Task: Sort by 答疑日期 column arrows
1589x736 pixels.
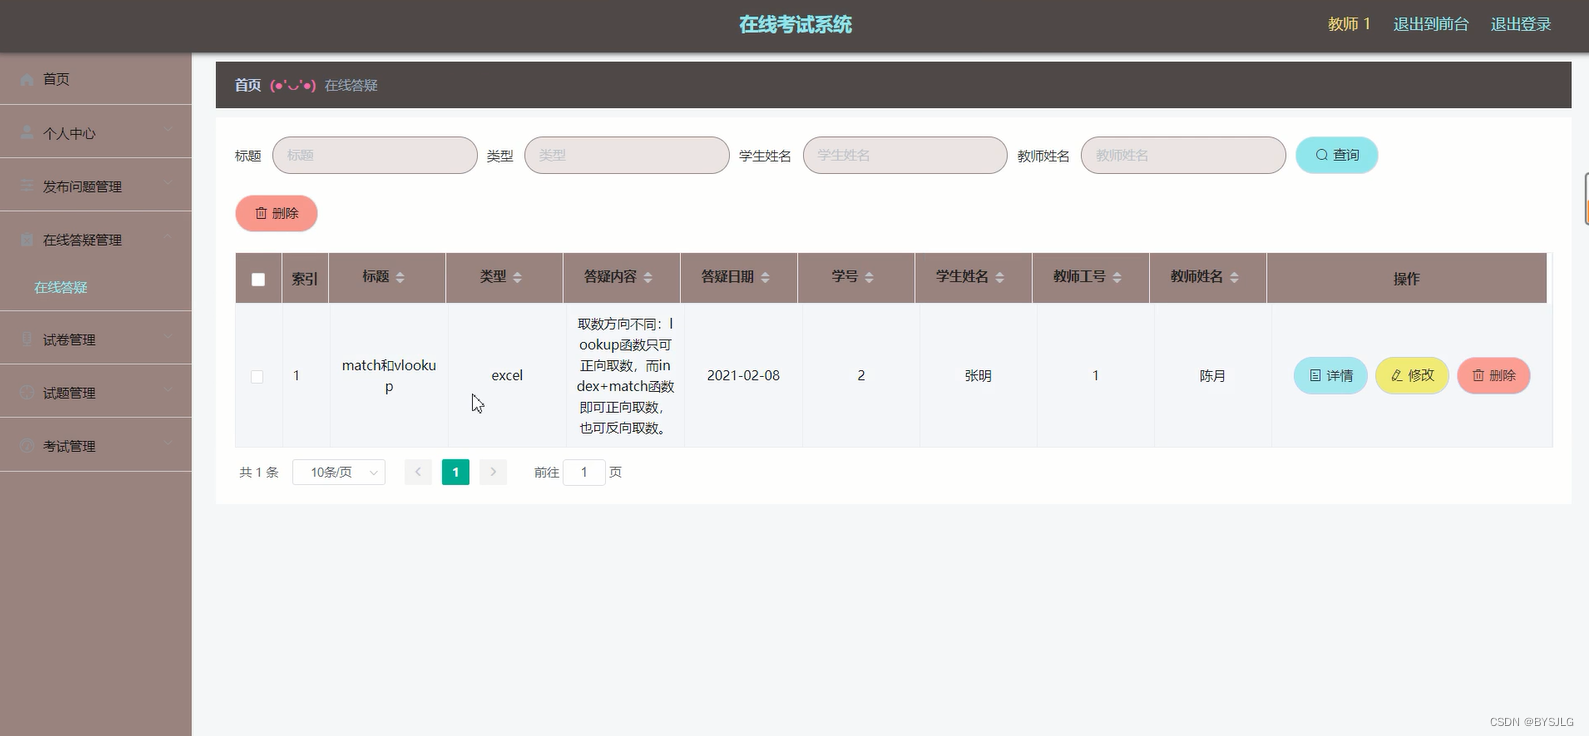Action: point(765,277)
